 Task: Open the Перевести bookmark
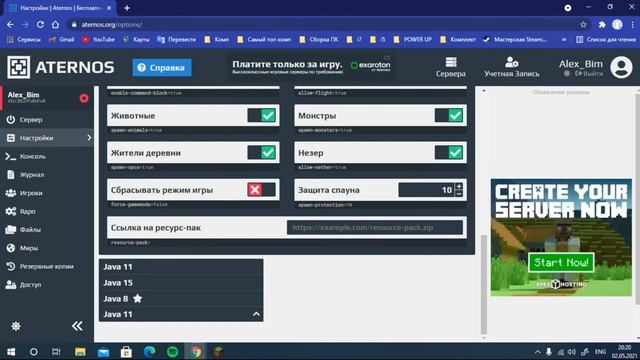177,40
